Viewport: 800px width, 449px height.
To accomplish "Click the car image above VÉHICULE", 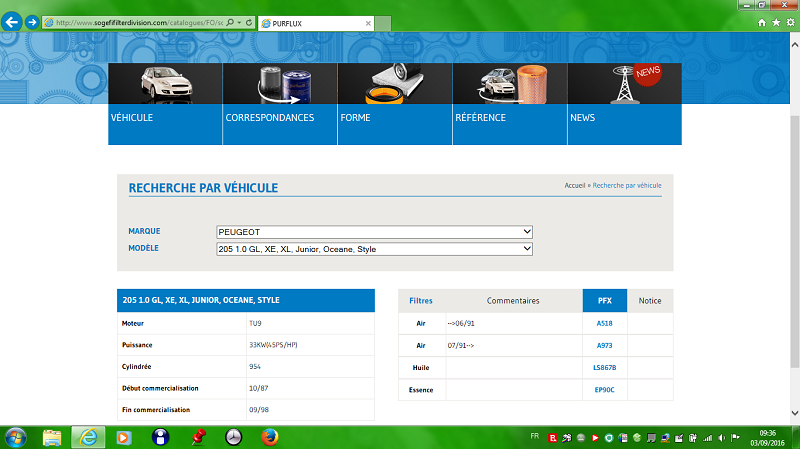I will tap(165, 84).
